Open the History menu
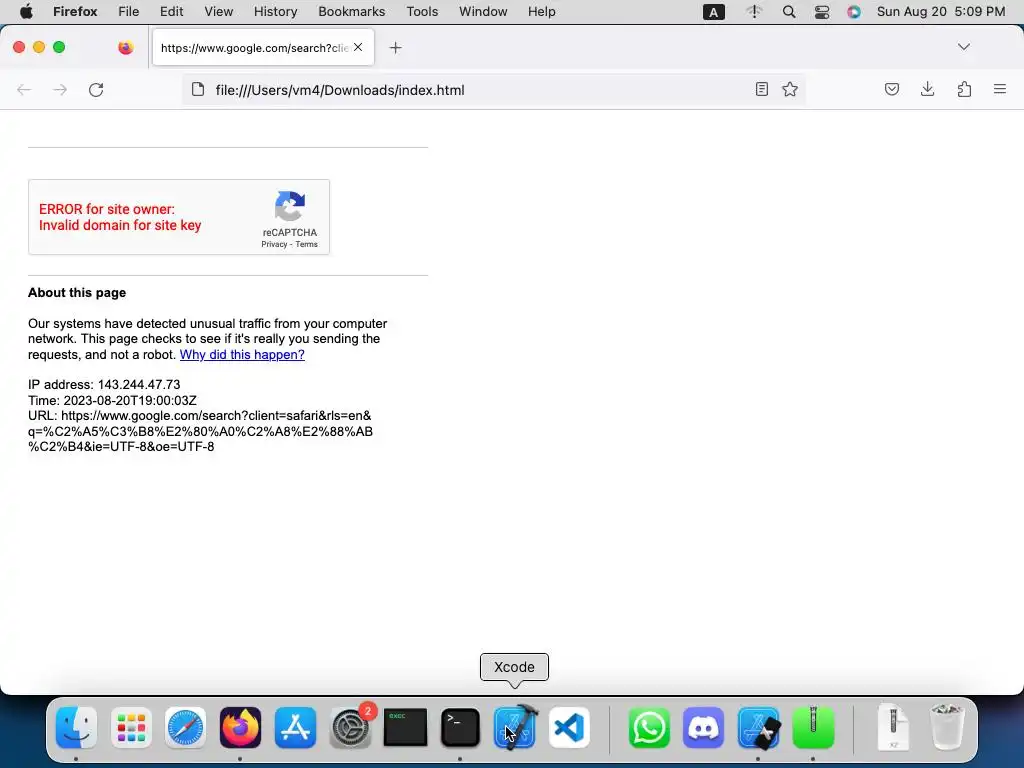Screen dimensions: 1024x768 click(x=276, y=12)
